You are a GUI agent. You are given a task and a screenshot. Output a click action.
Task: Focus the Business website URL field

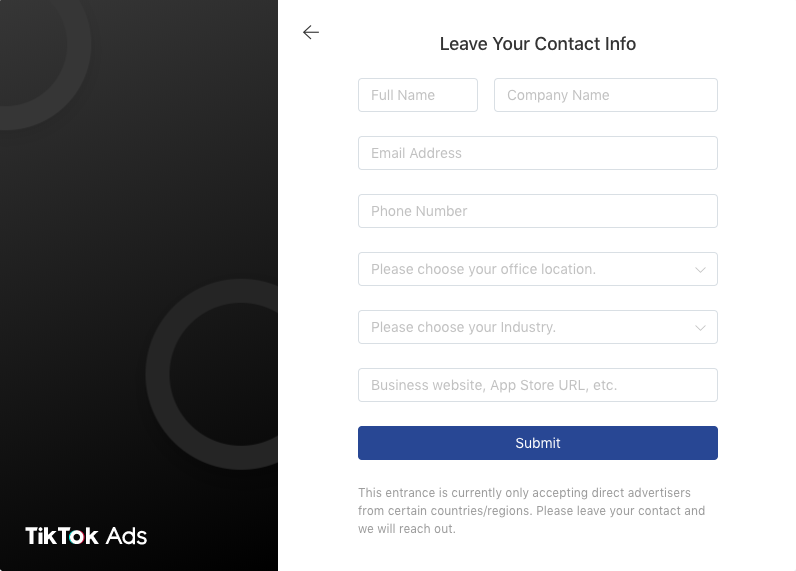538,385
